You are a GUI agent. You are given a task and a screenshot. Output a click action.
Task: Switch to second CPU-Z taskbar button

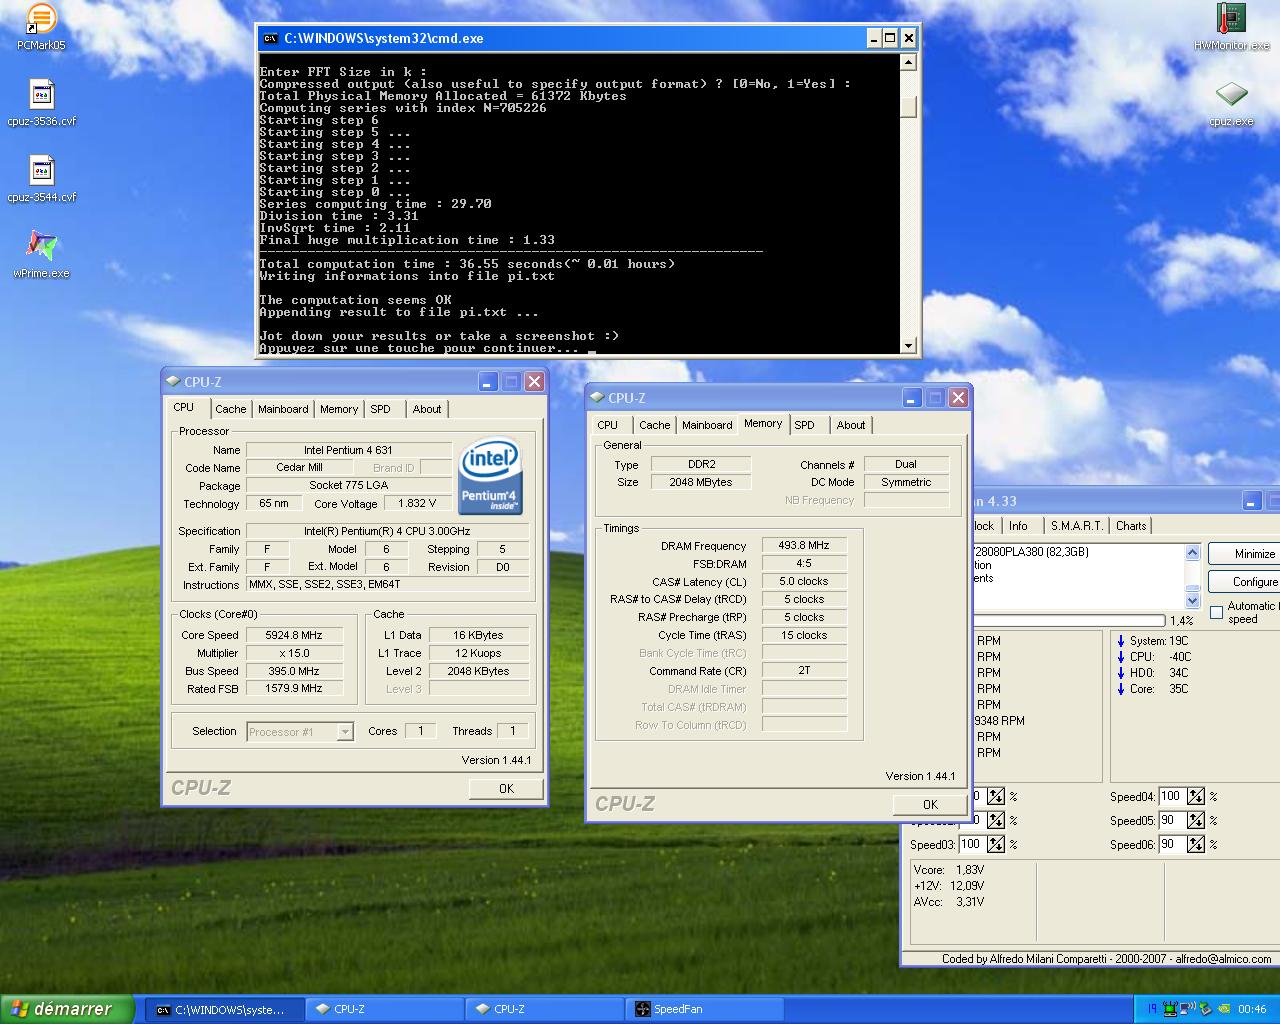[x=544, y=1009]
